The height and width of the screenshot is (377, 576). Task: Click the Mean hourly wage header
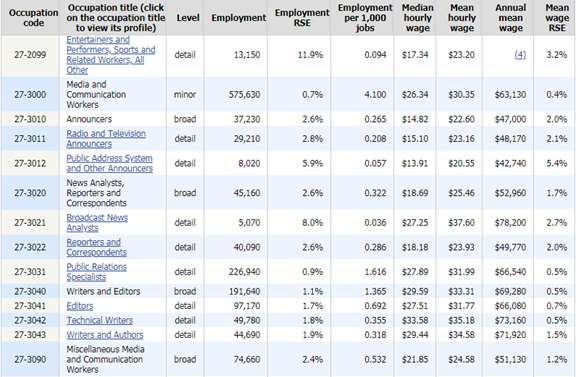(462, 18)
